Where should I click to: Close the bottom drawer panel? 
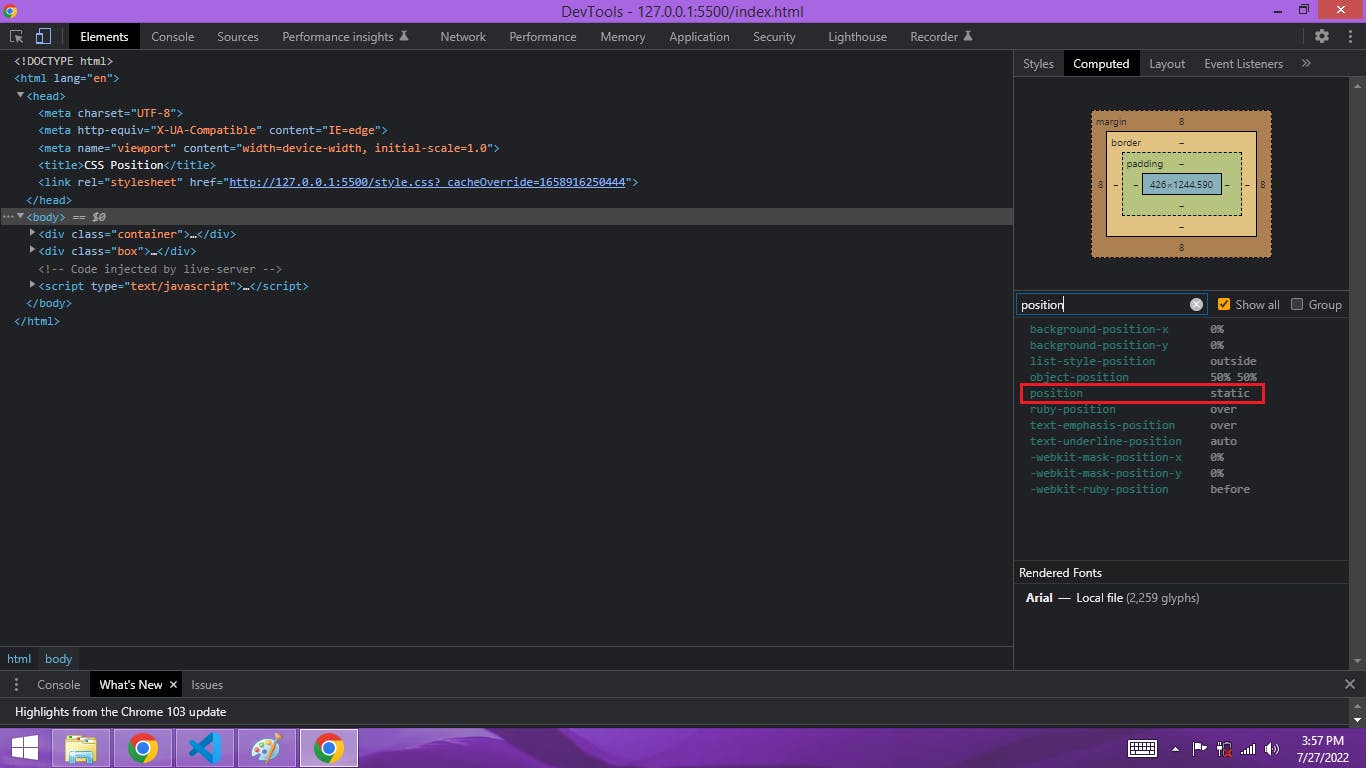click(x=1349, y=685)
